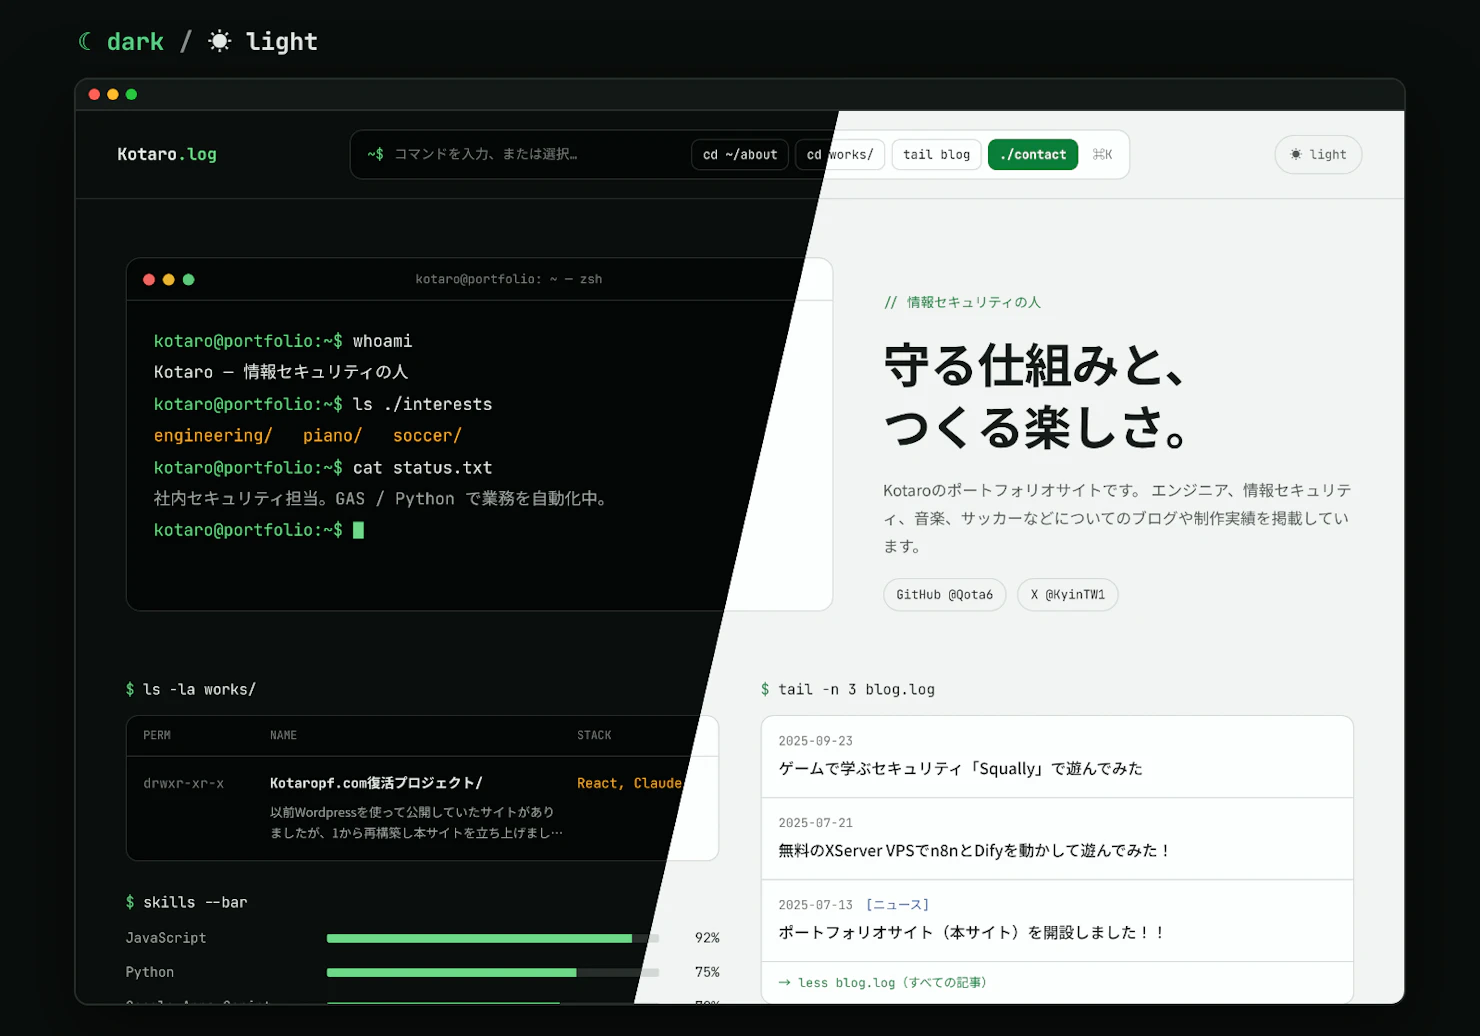
Task: Click the "engineering/" directory in the terminal
Action: pyautogui.click(x=213, y=436)
